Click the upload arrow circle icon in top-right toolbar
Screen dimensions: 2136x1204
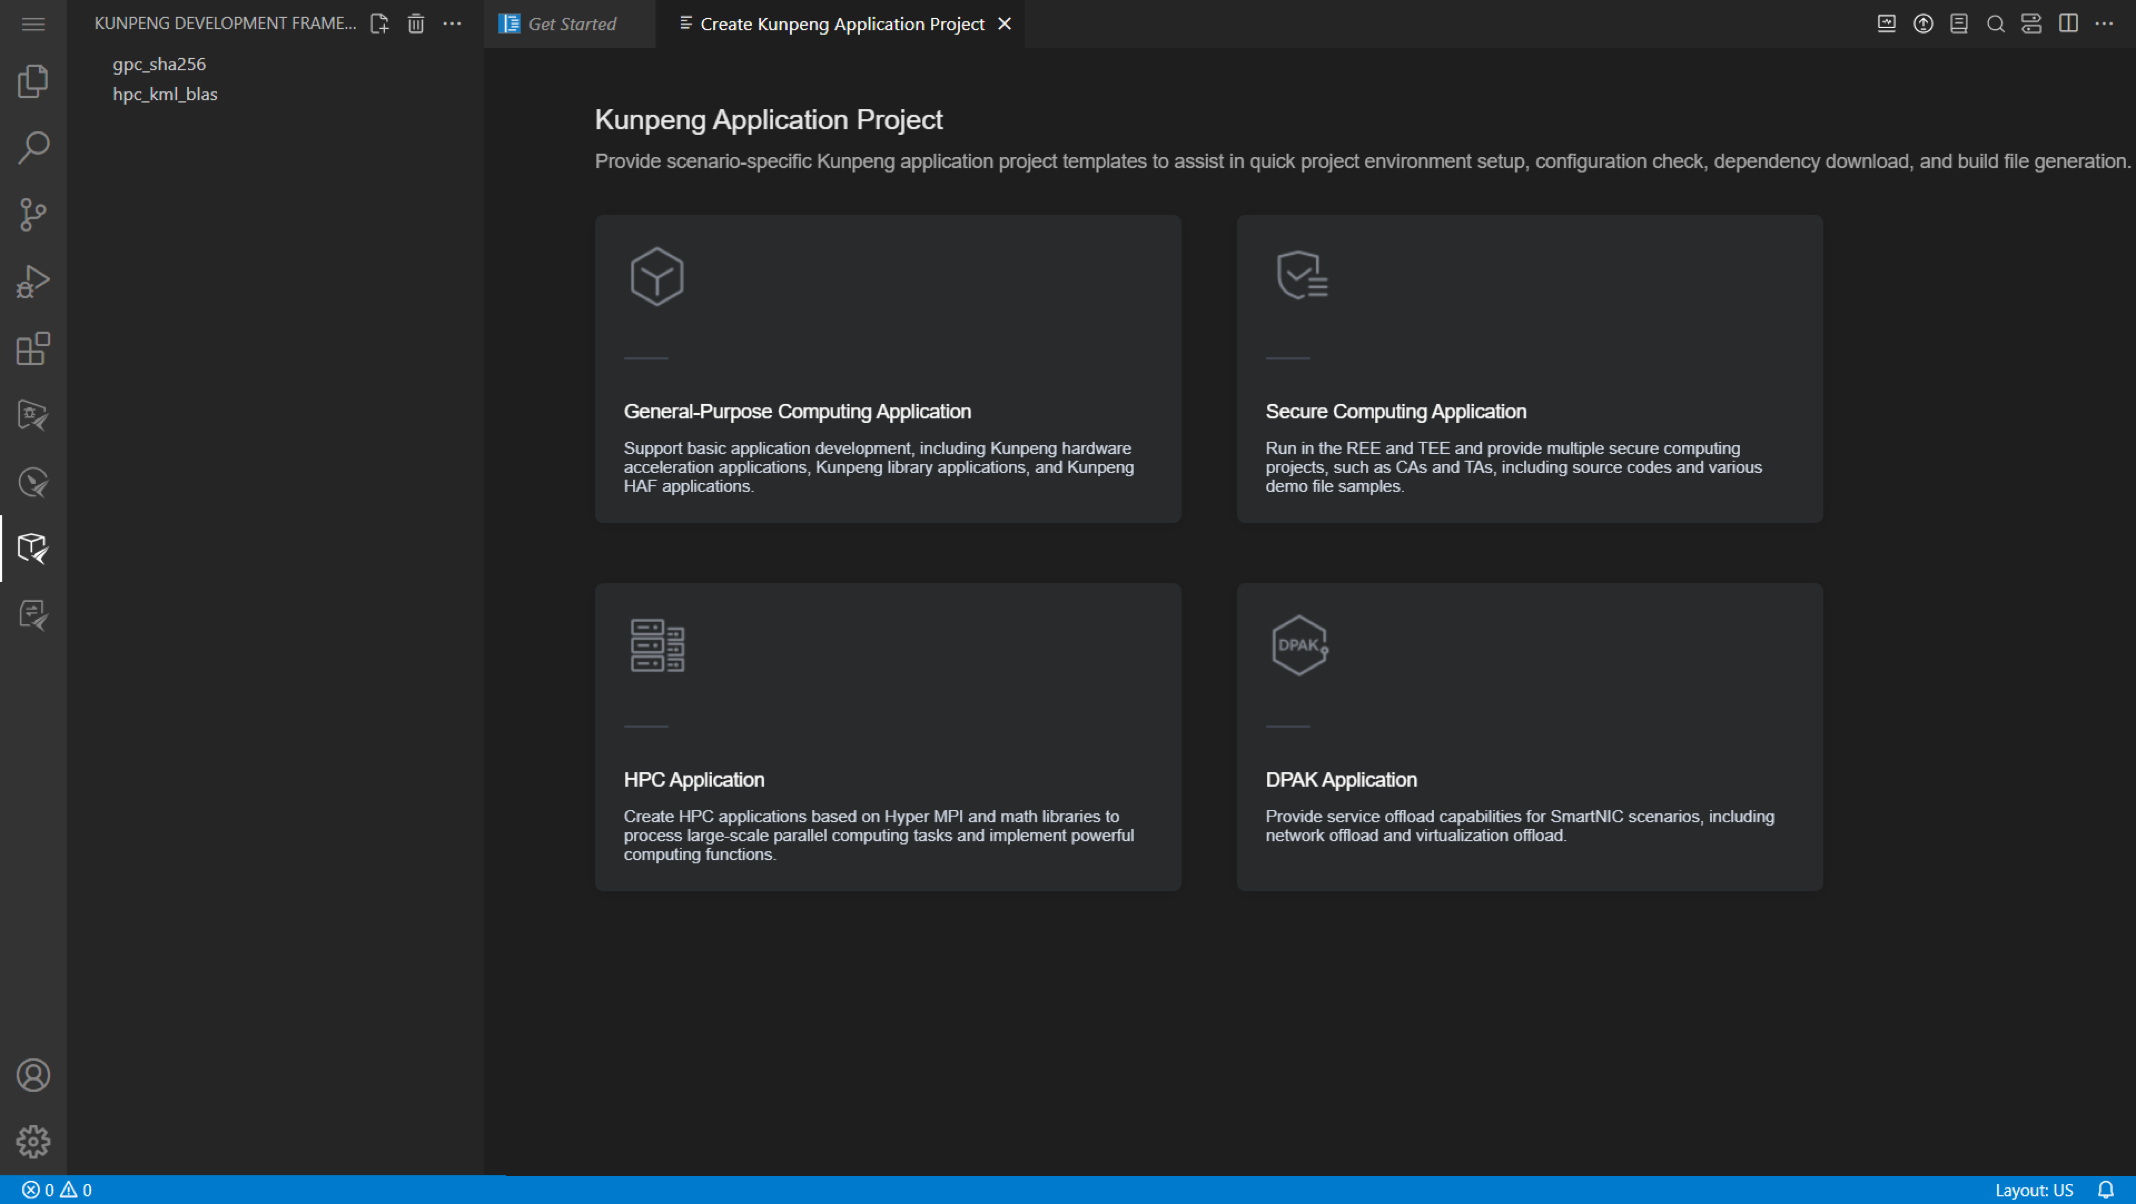(x=1923, y=24)
